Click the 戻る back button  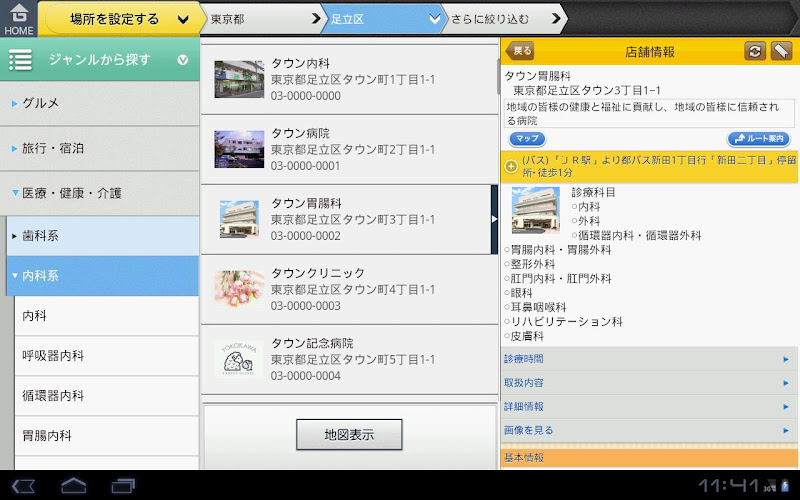[x=519, y=51]
